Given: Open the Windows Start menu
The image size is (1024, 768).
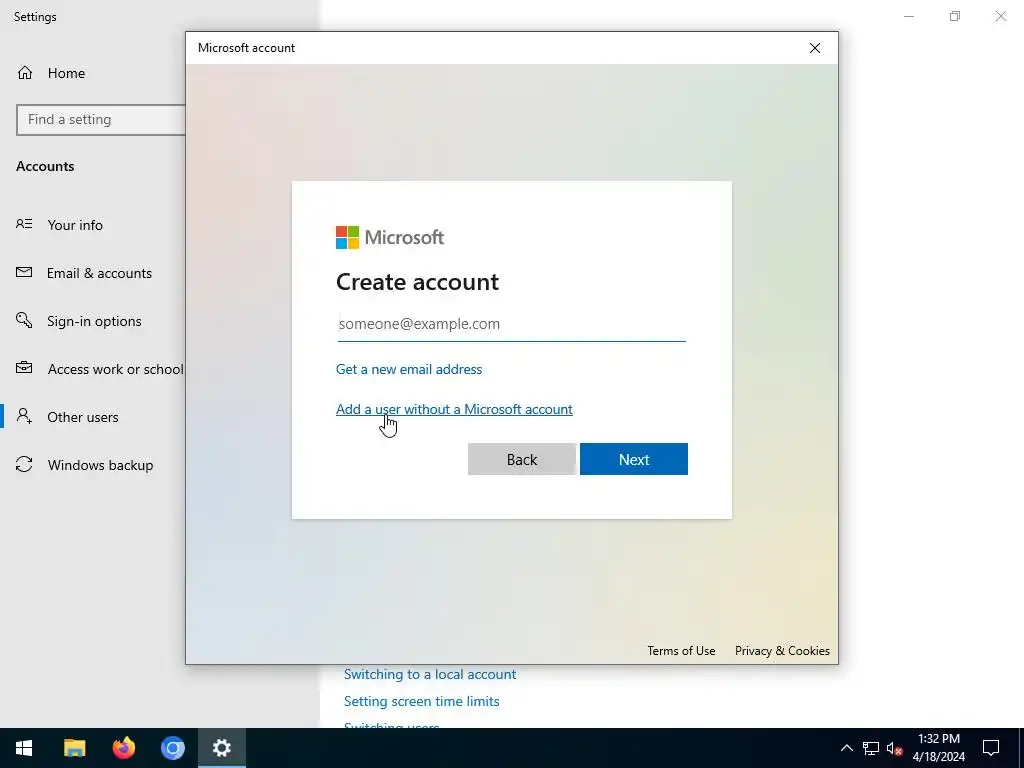Looking at the screenshot, I should [24, 748].
